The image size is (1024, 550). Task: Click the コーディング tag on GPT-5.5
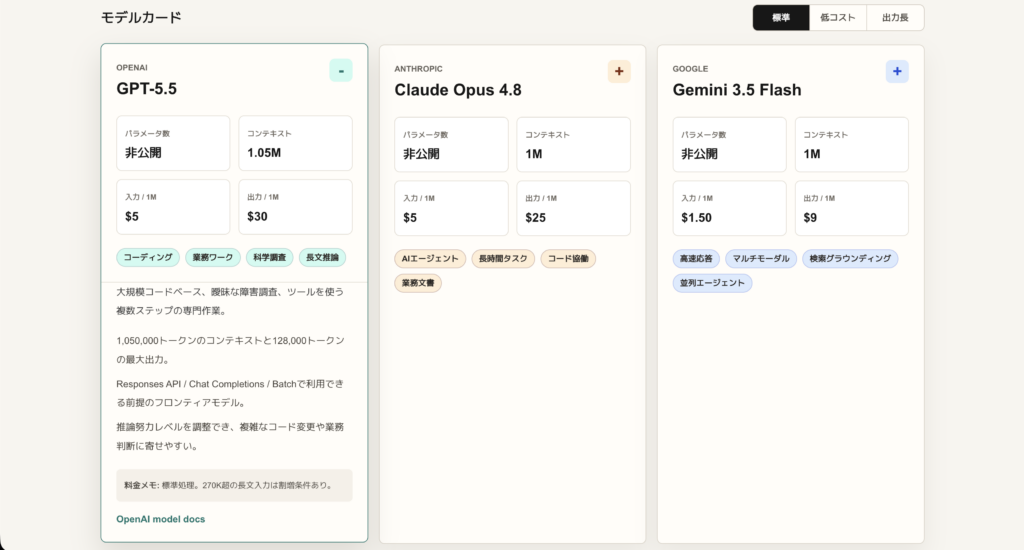[x=148, y=257]
